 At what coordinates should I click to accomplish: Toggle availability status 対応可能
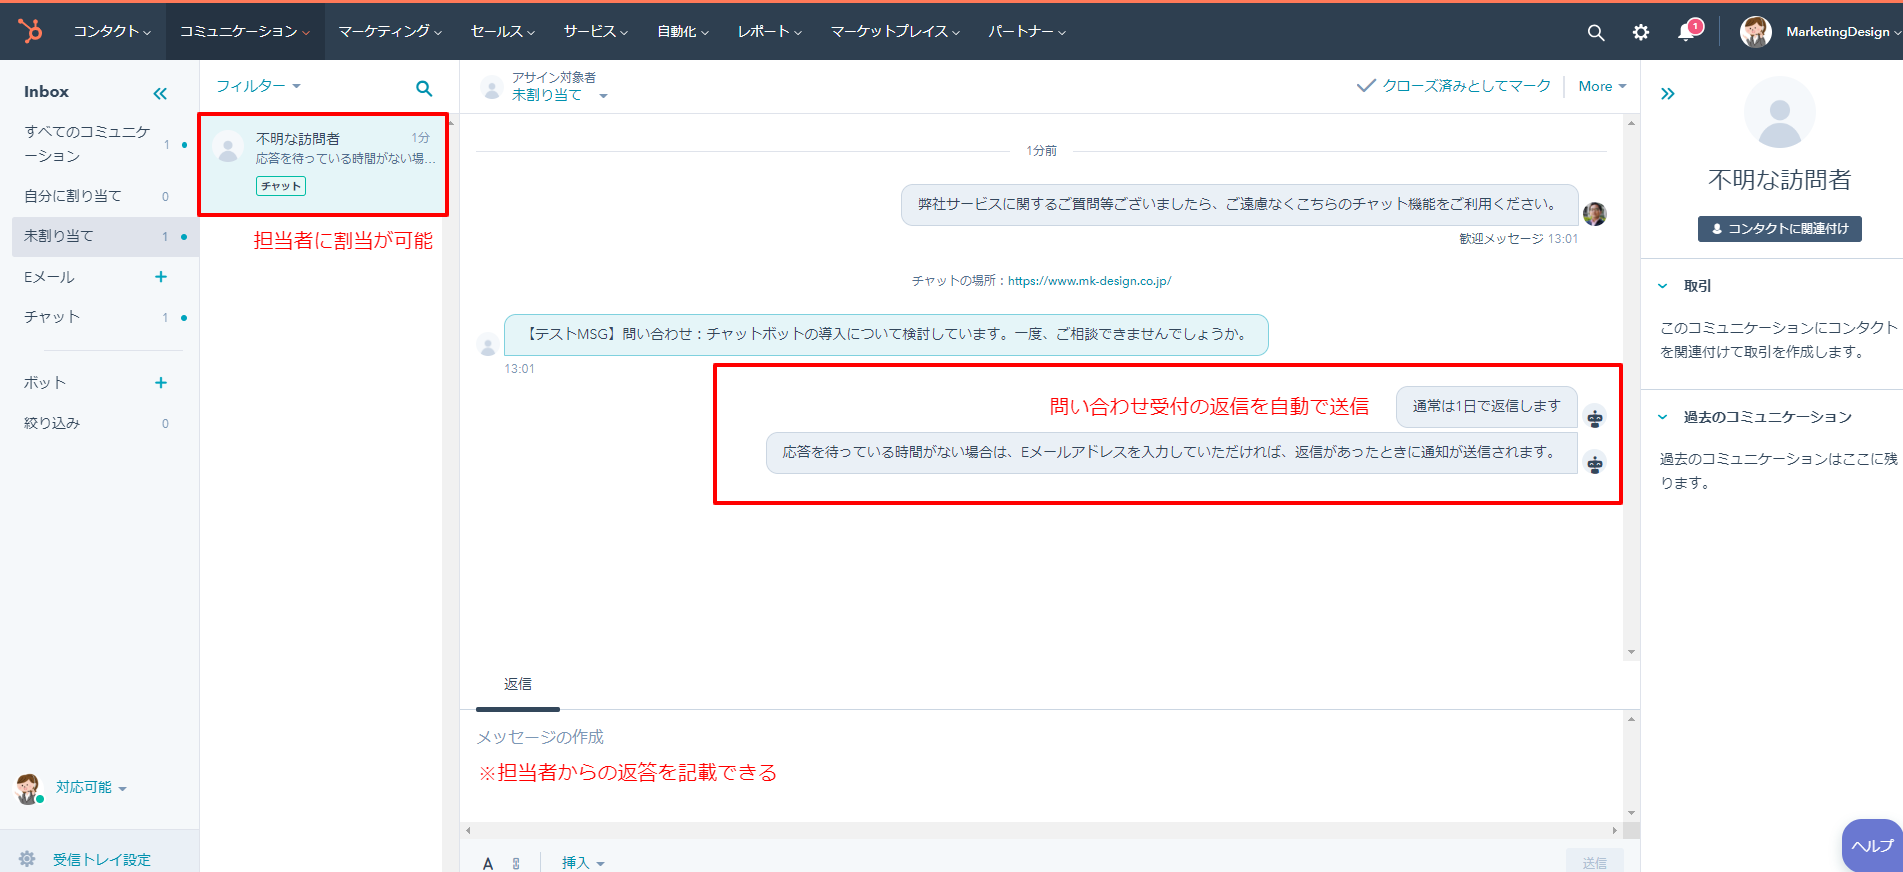(x=90, y=788)
